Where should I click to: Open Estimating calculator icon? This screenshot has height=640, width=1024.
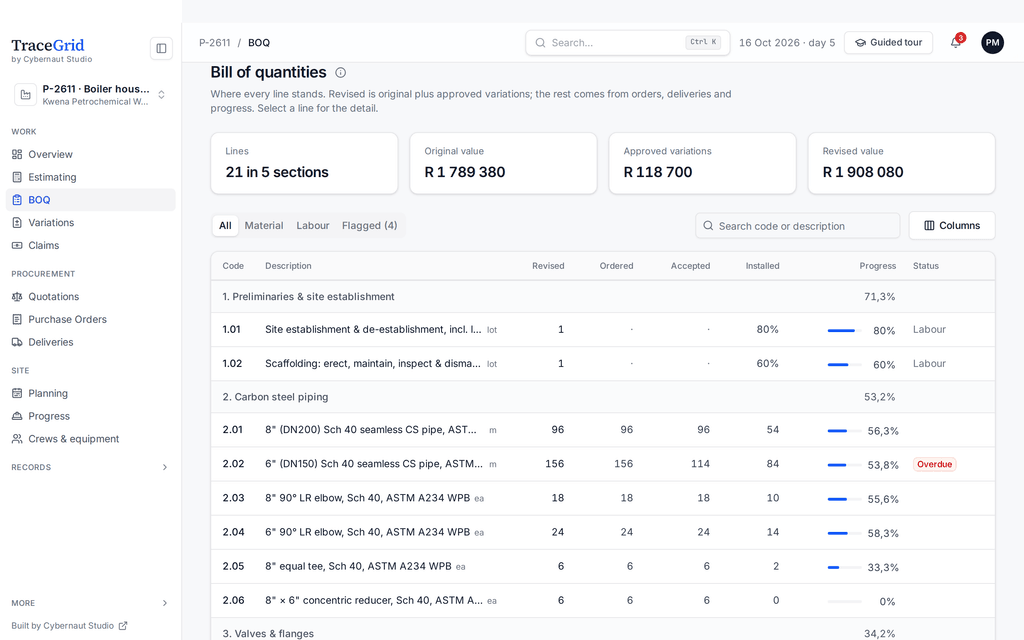(x=17, y=177)
